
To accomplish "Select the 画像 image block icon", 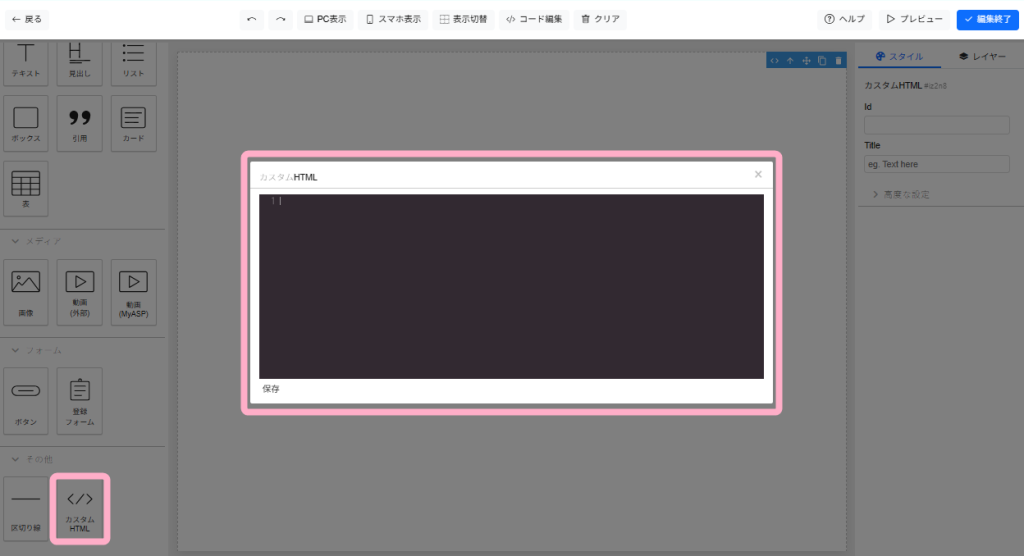I will coord(25,291).
